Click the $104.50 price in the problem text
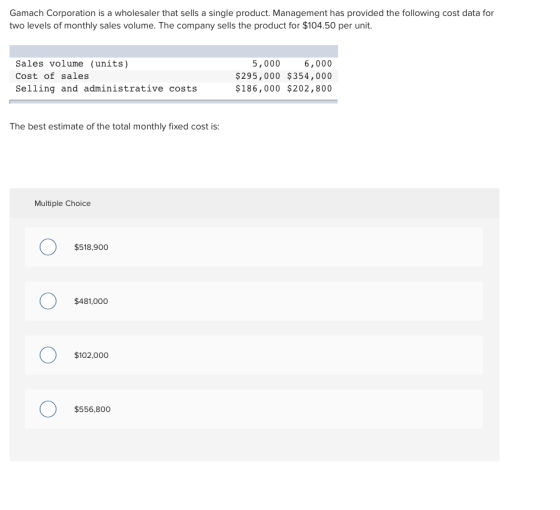560x510 pixels. pyautogui.click(x=319, y=26)
